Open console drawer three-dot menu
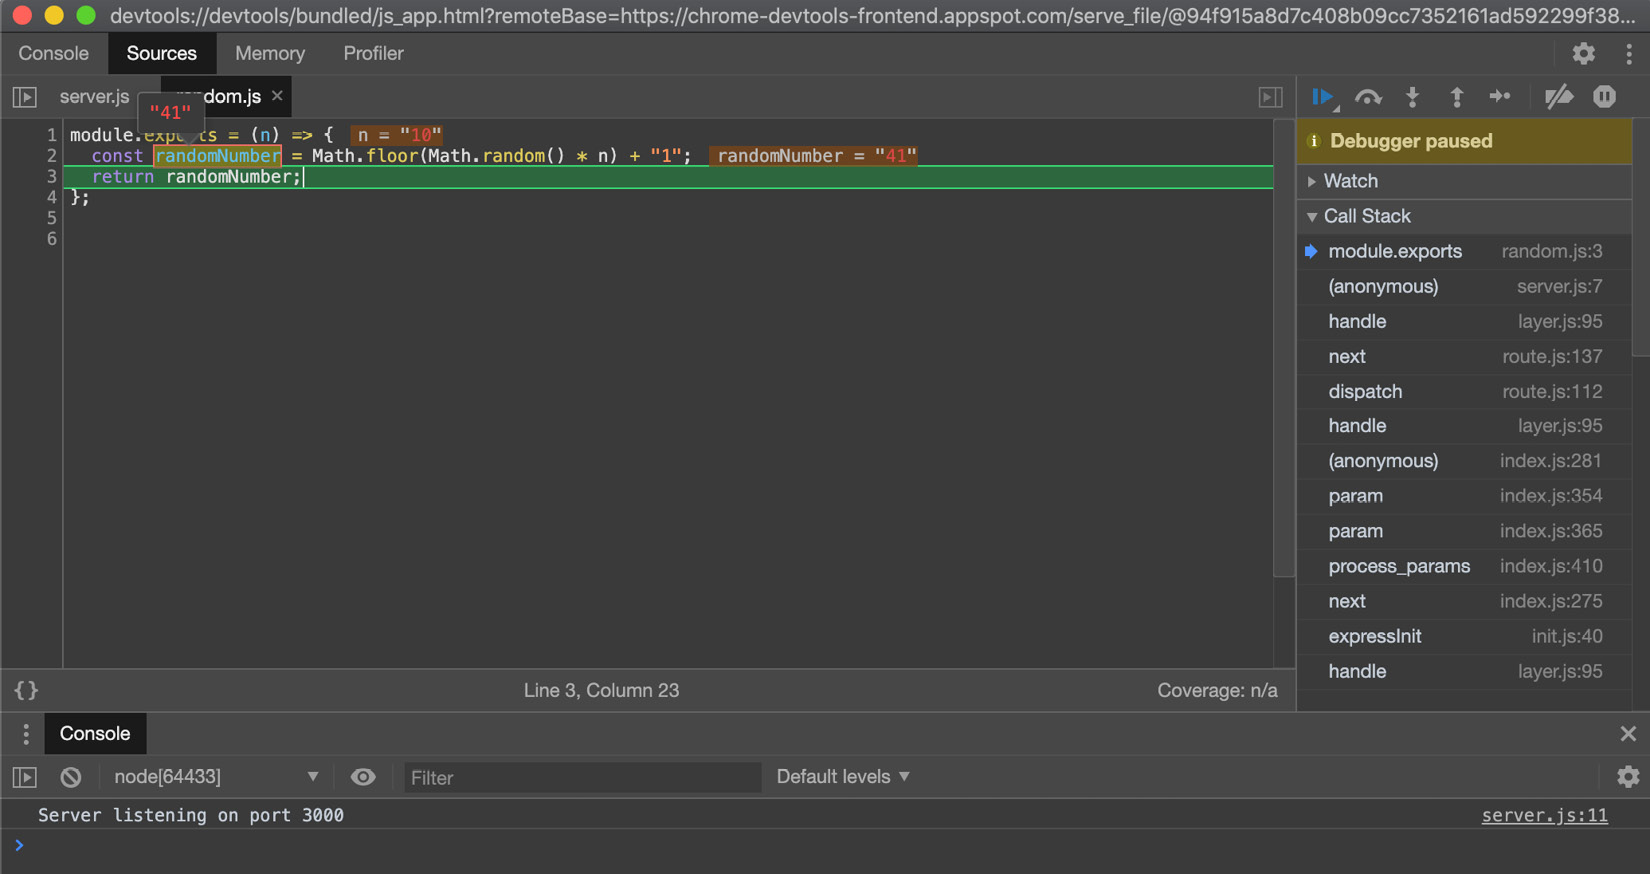Screen dimensions: 1650x874 click(26, 734)
